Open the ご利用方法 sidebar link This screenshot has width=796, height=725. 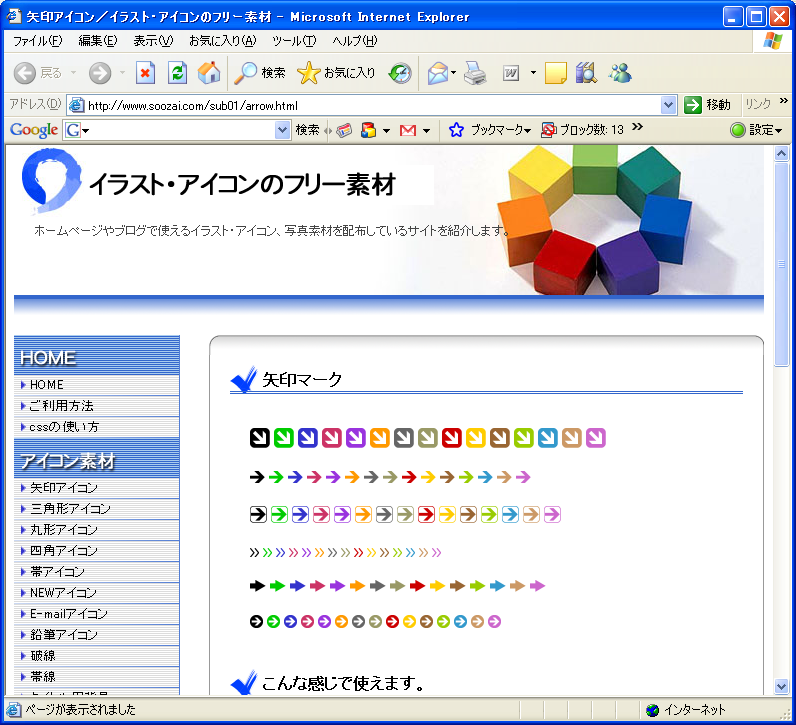61,406
